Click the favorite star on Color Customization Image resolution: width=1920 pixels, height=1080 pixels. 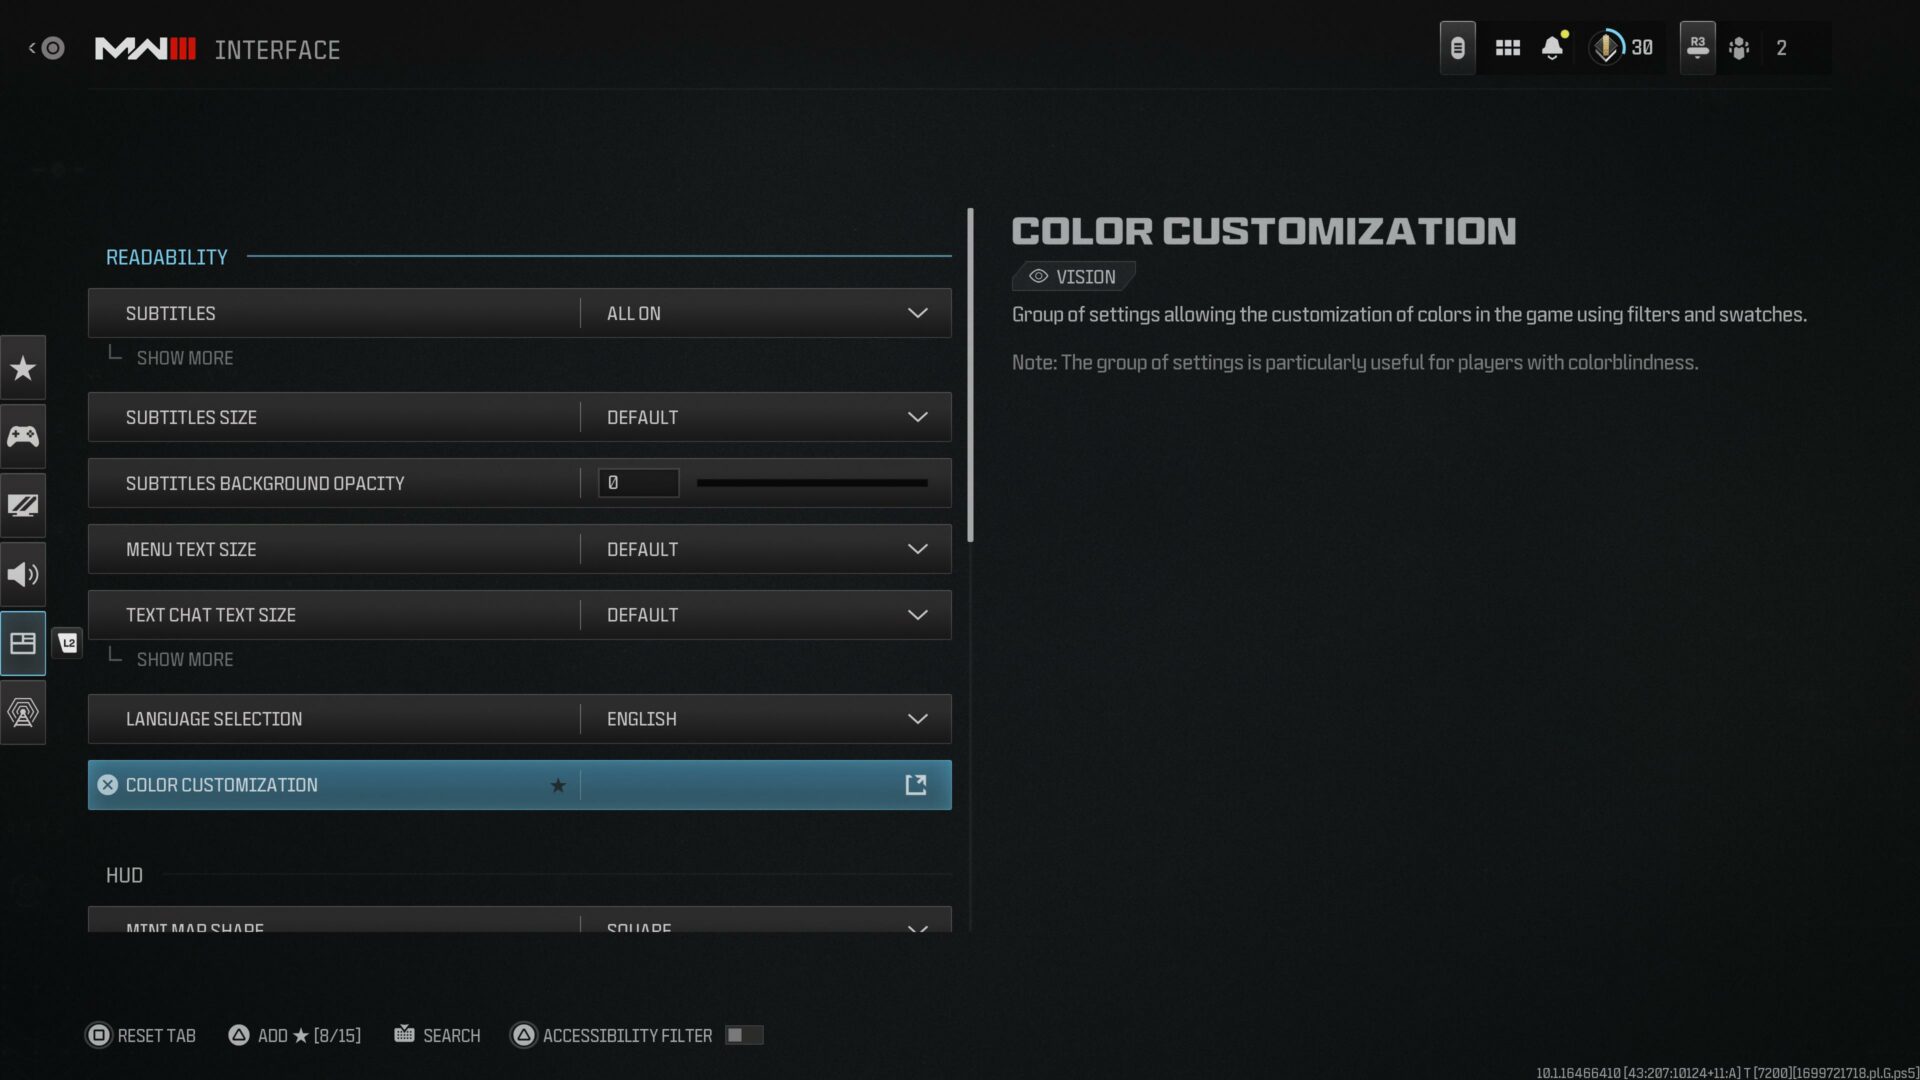[558, 785]
